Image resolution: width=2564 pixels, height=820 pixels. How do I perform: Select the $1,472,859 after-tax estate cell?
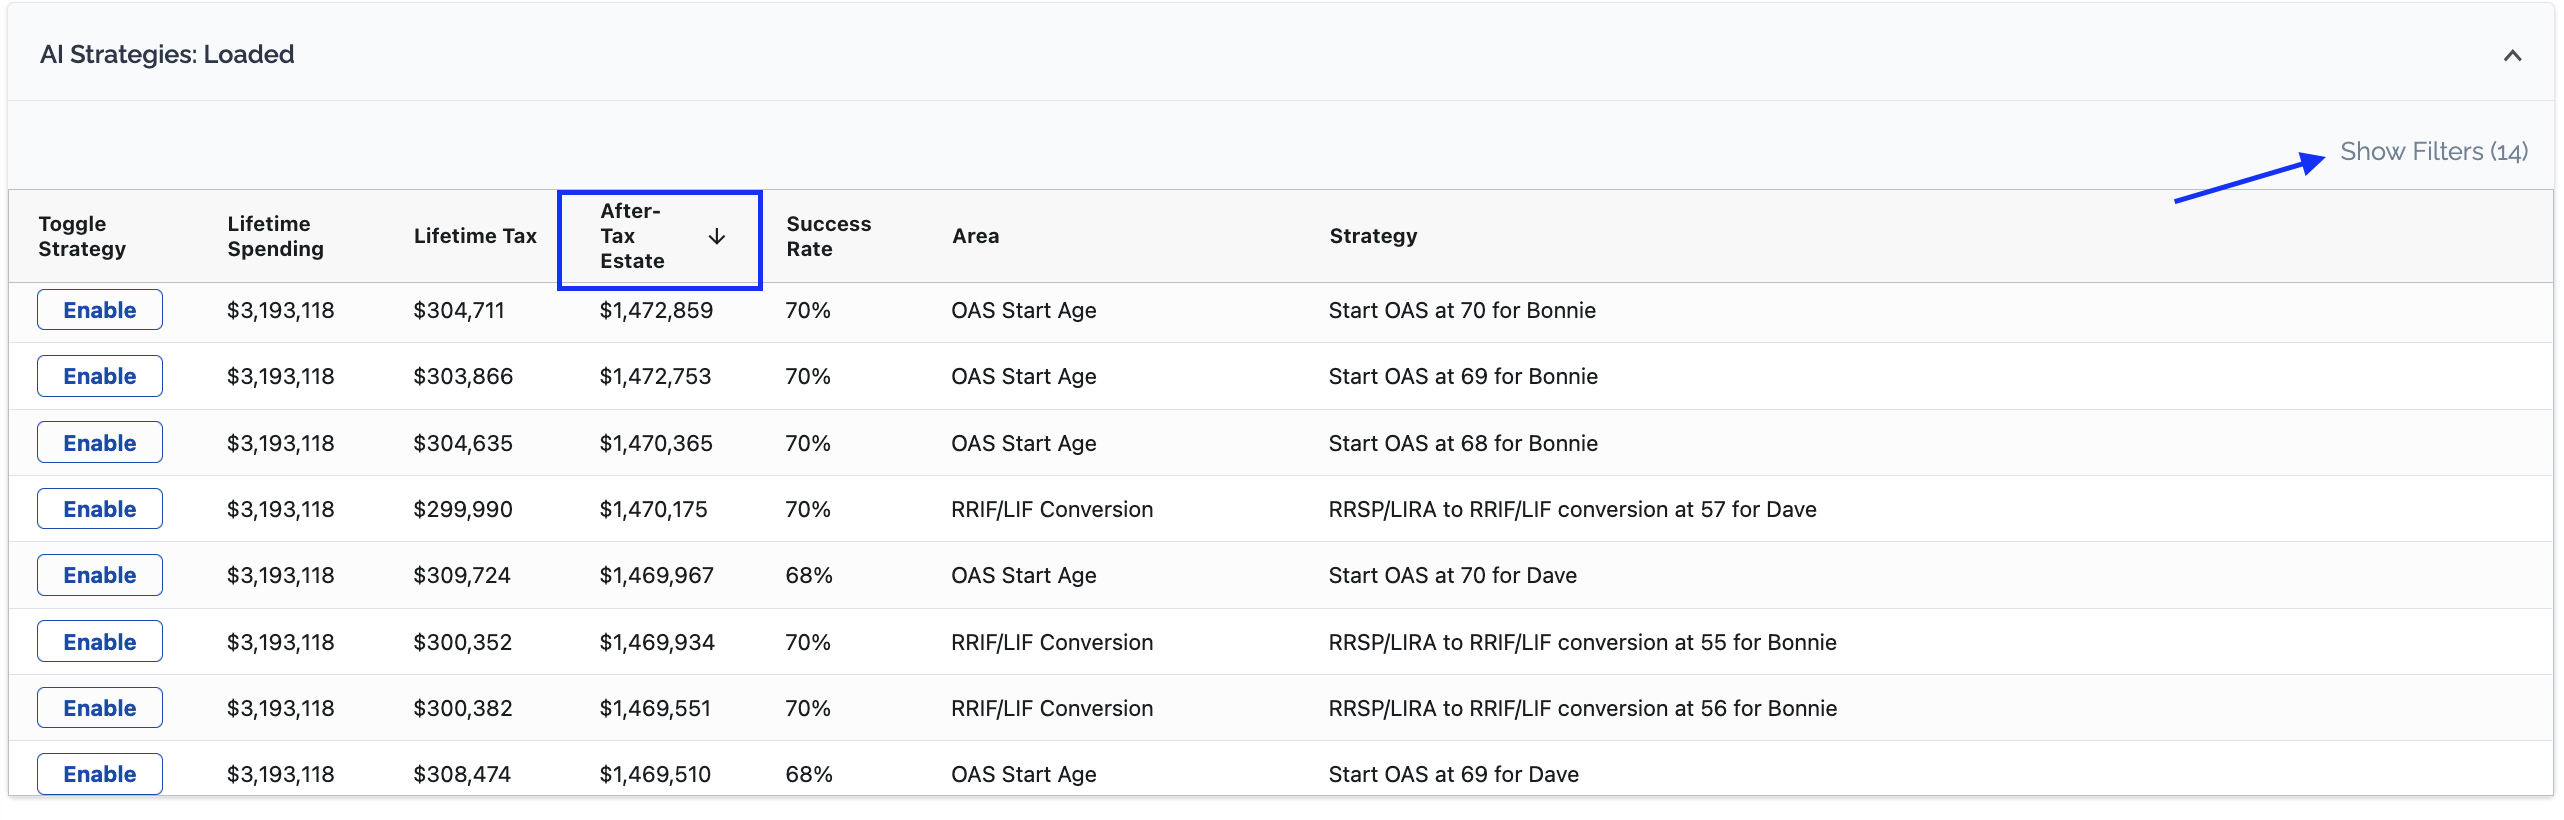(x=656, y=311)
